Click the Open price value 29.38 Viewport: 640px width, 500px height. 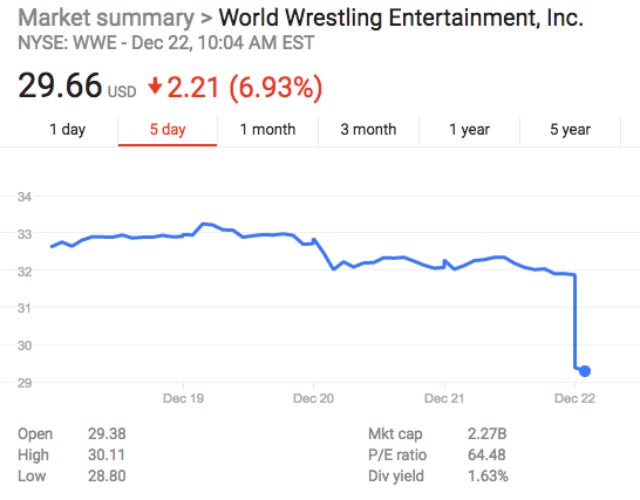(x=106, y=436)
